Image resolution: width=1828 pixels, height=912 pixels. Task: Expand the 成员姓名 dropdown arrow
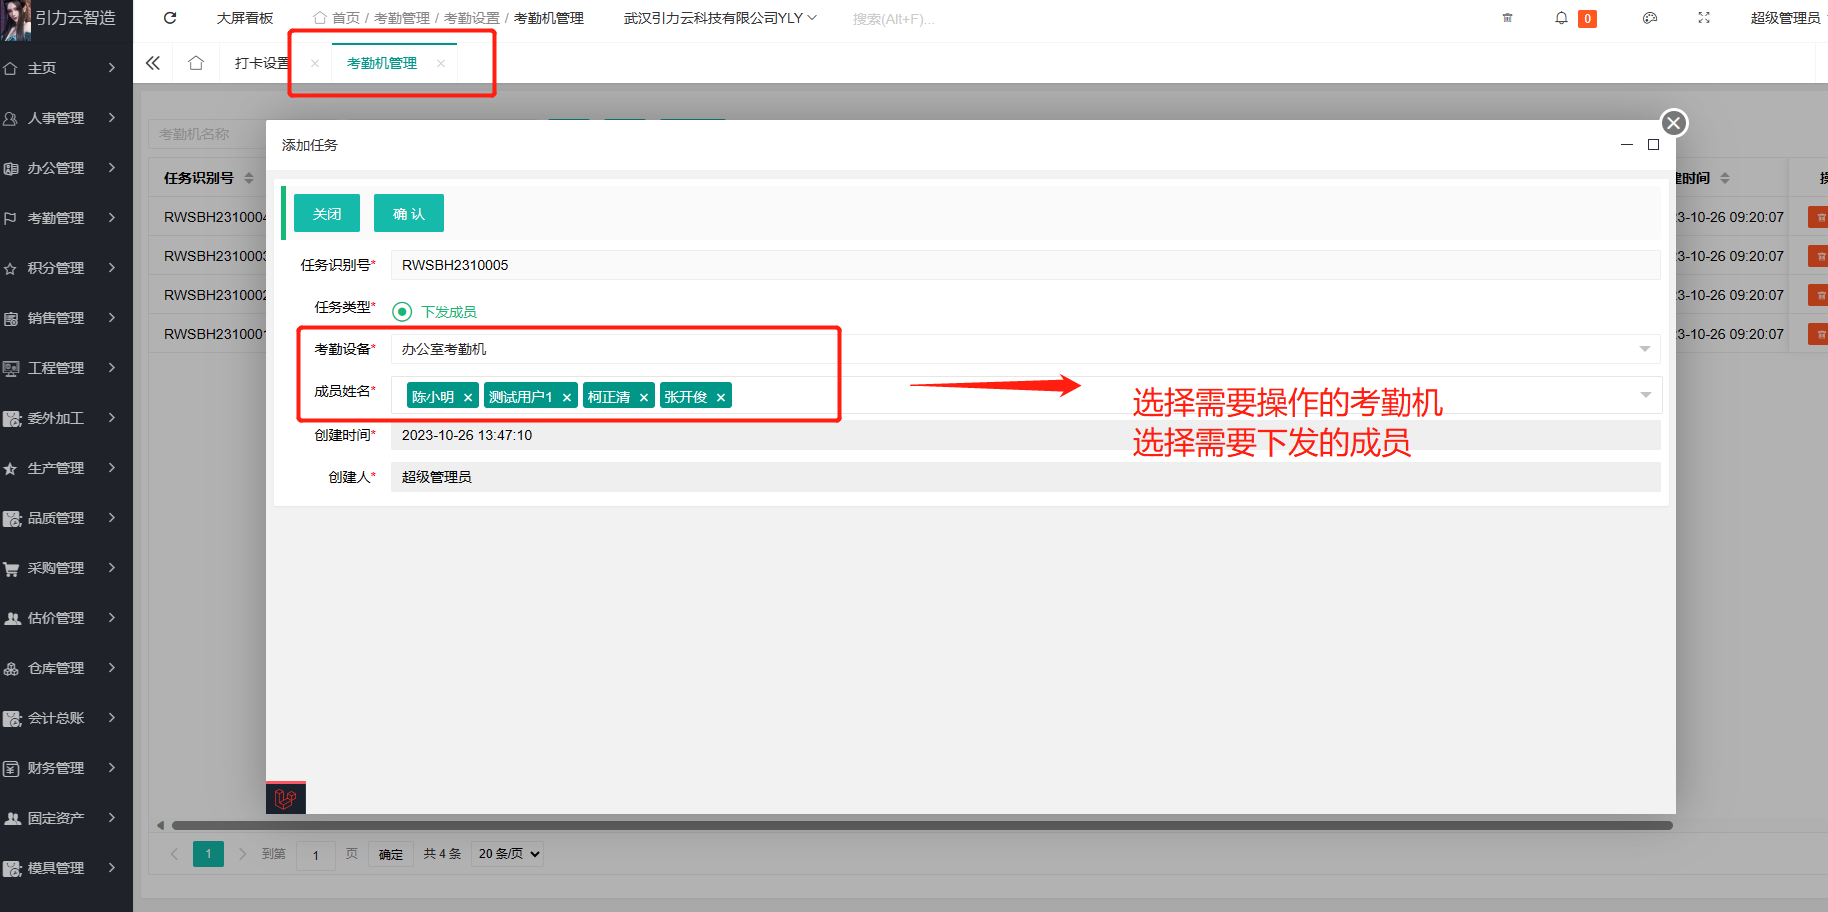[1645, 395]
